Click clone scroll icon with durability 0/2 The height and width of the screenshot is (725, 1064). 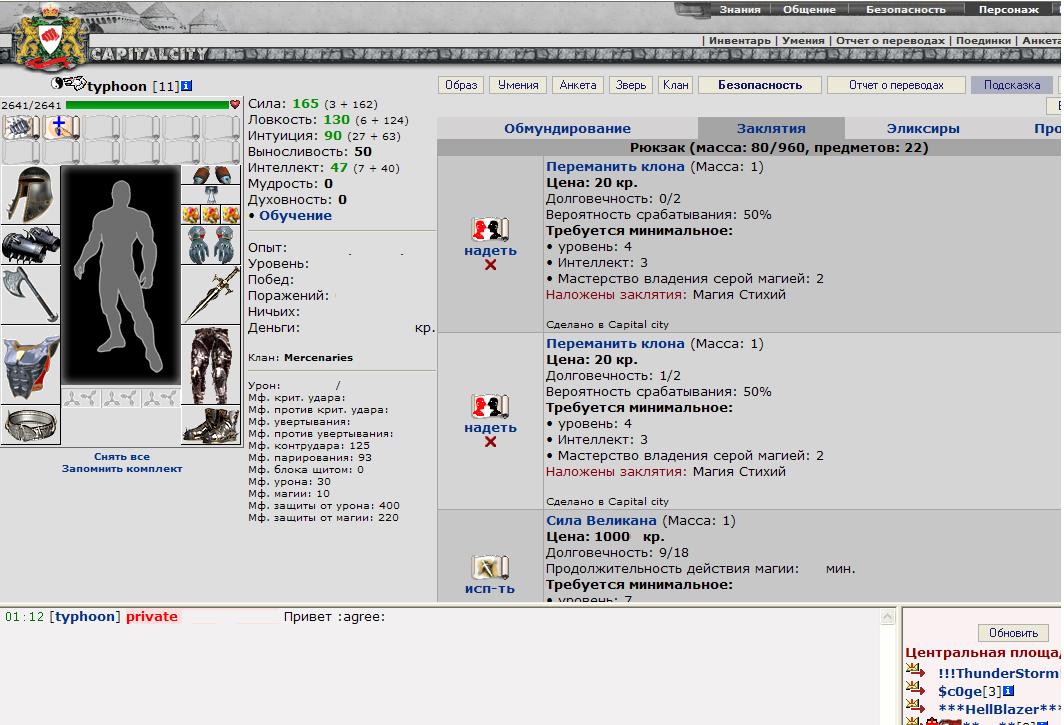point(490,229)
